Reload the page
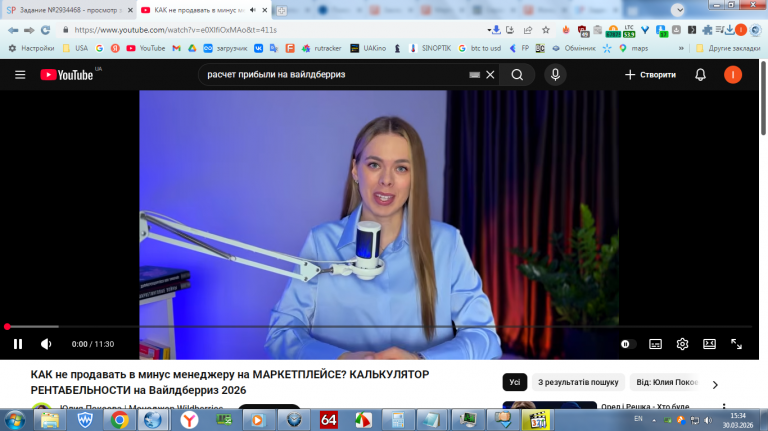The height and width of the screenshot is (431, 768). click(x=45, y=30)
